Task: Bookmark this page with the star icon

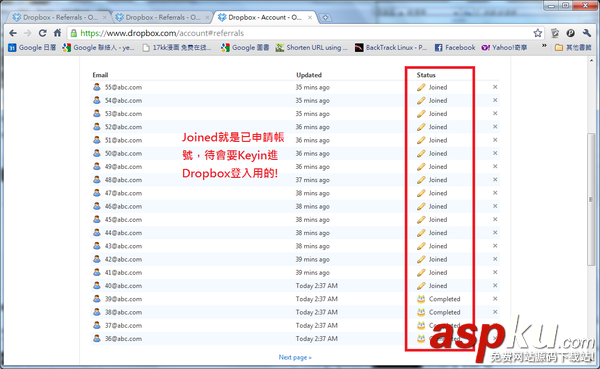Action: coord(538,33)
